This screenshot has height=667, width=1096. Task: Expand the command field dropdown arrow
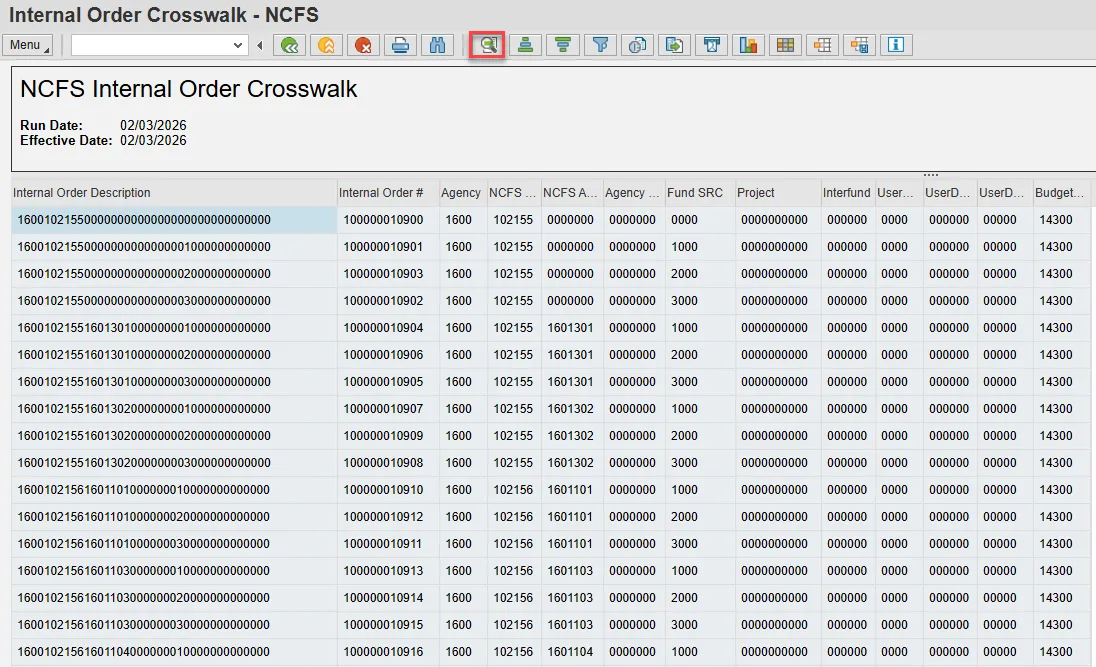238,45
